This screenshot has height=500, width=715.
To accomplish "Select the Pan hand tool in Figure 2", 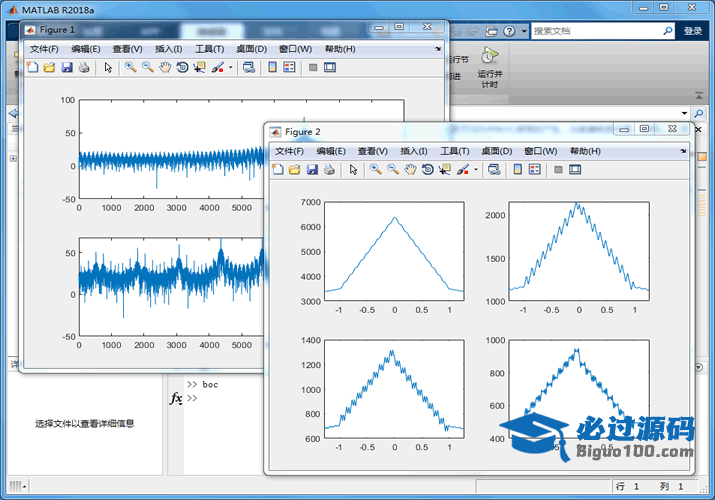I will point(410,170).
